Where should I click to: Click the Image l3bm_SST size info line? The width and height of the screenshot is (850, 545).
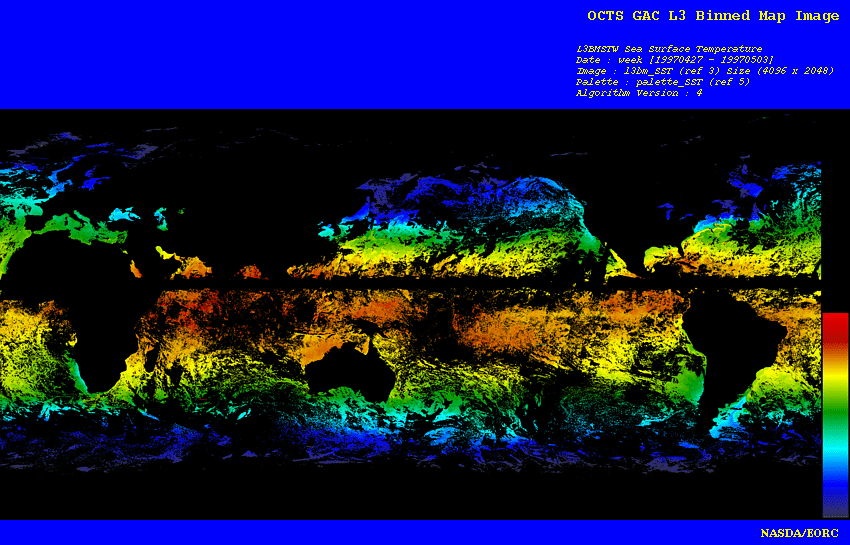704,71
